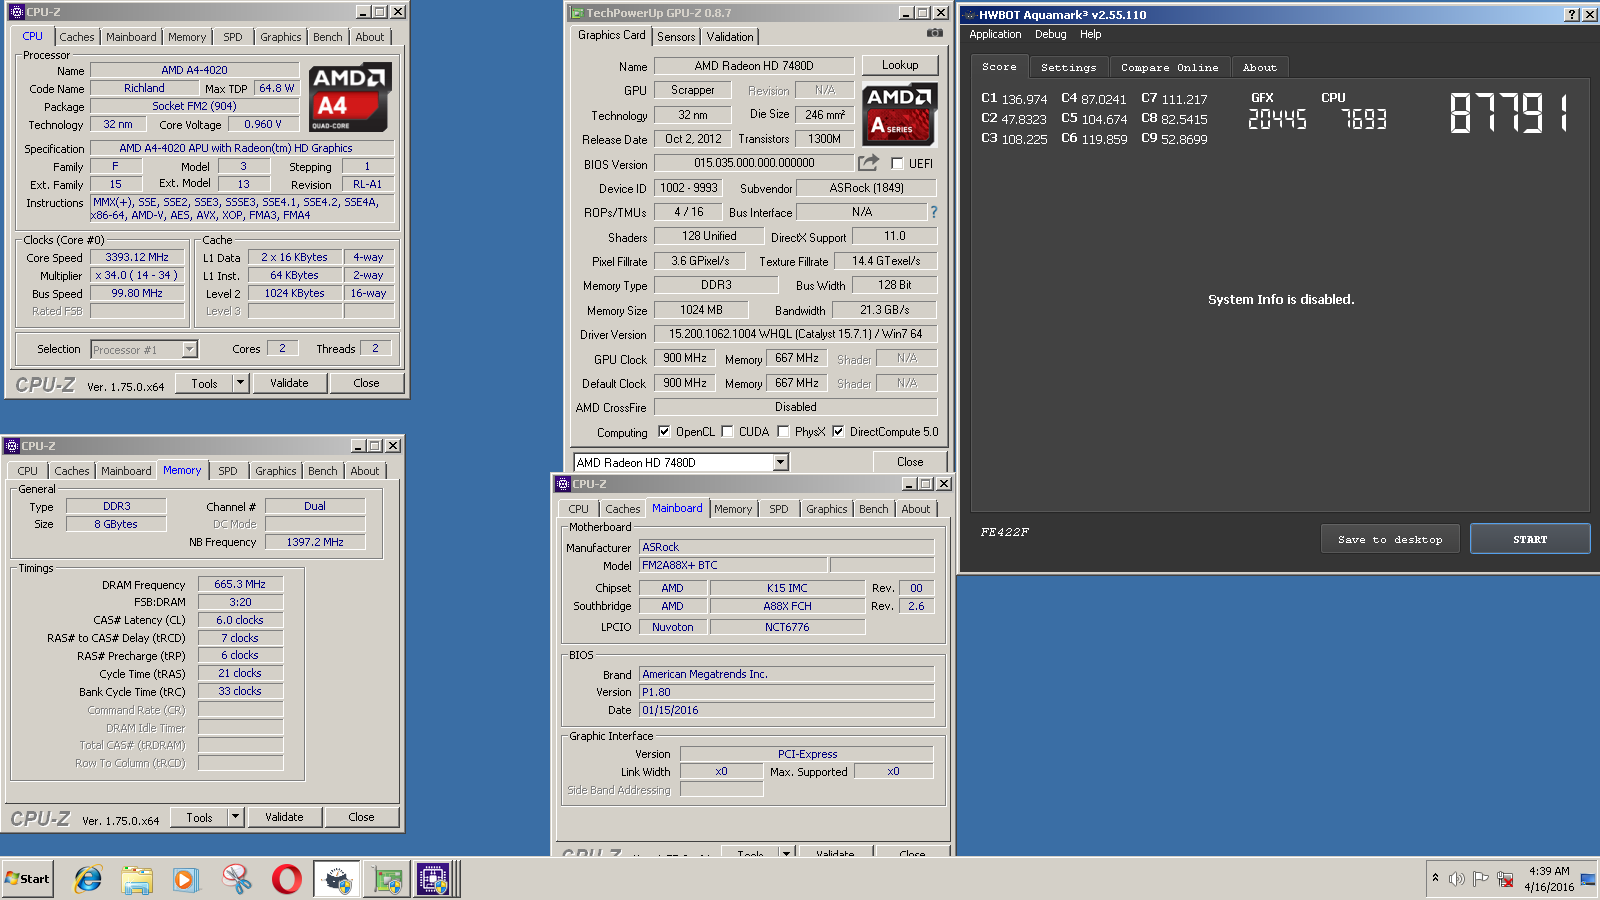Open the AMD Radeon HD 7480D GPU dropdown
Screen dimensions: 1600x900
click(781, 462)
